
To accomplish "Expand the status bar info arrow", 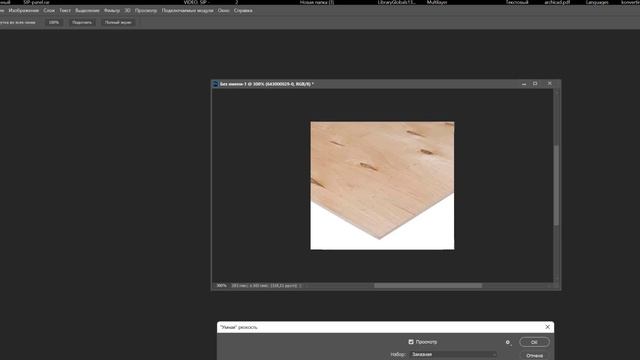I will (x=301, y=286).
